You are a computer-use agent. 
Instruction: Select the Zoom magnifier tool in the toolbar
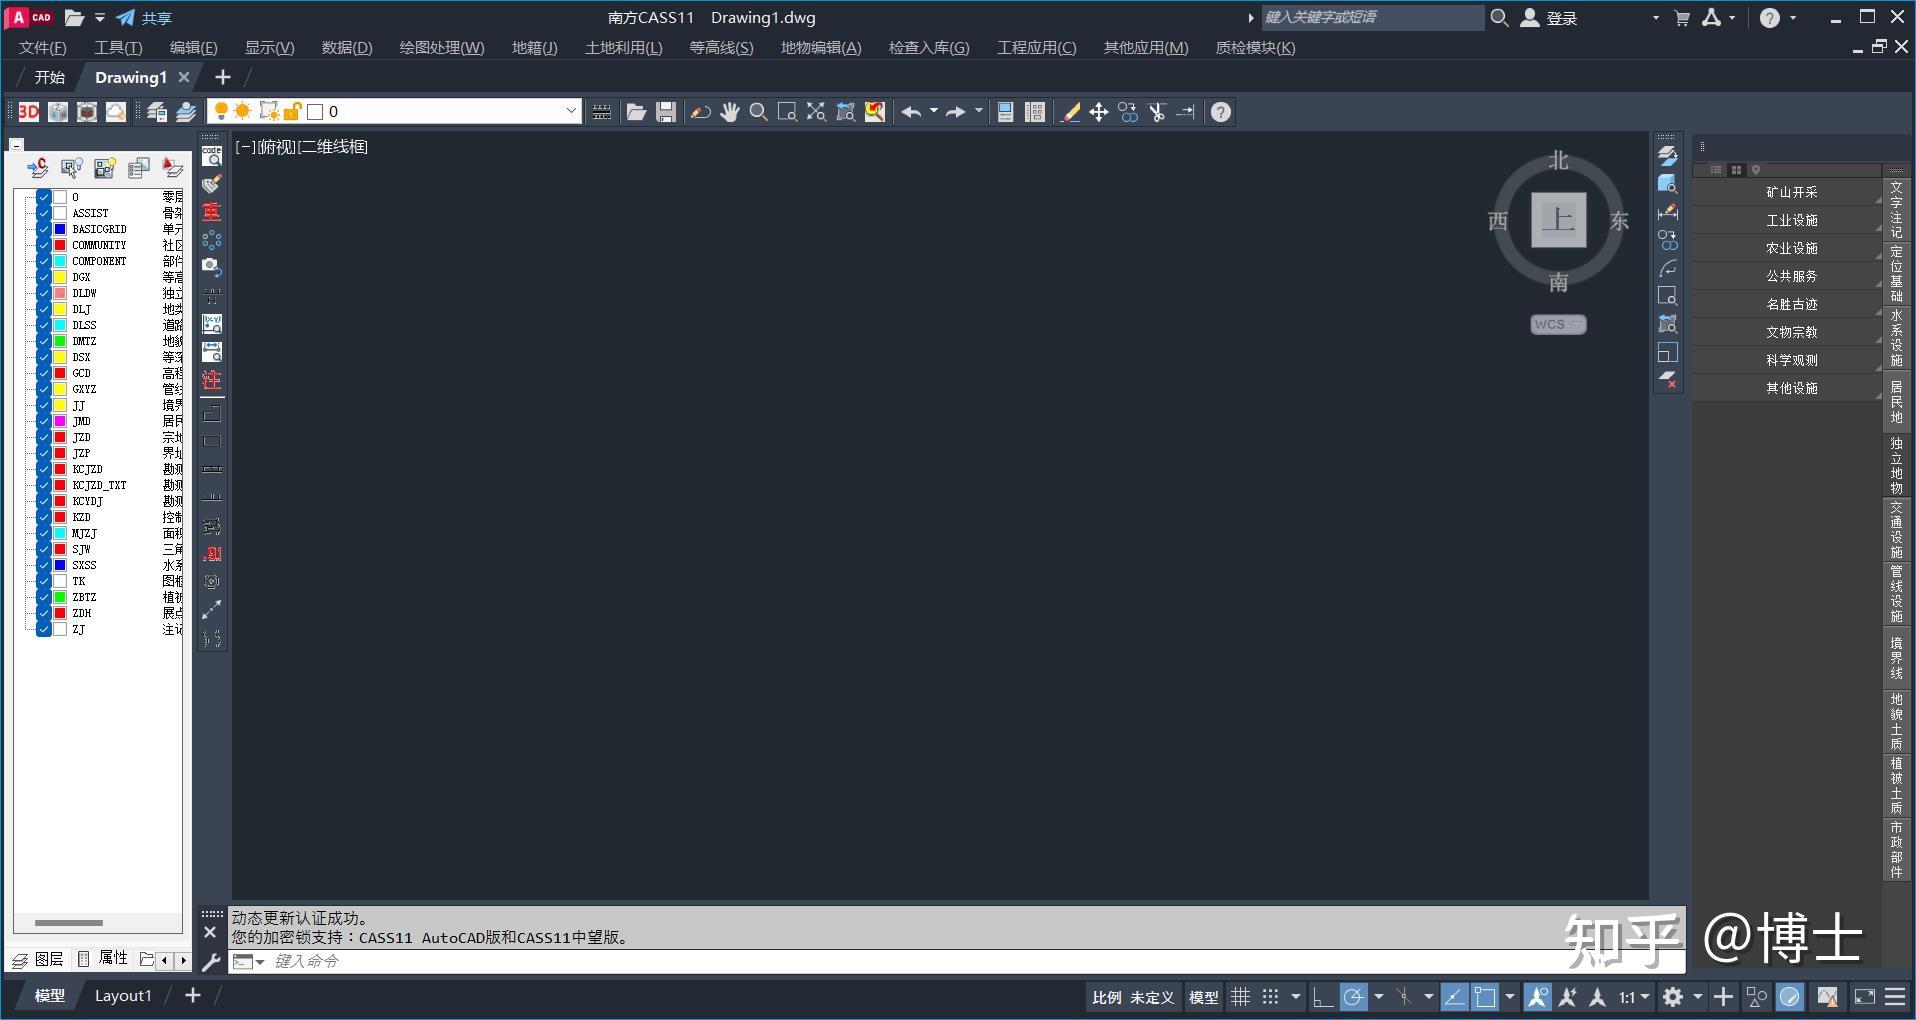click(758, 112)
